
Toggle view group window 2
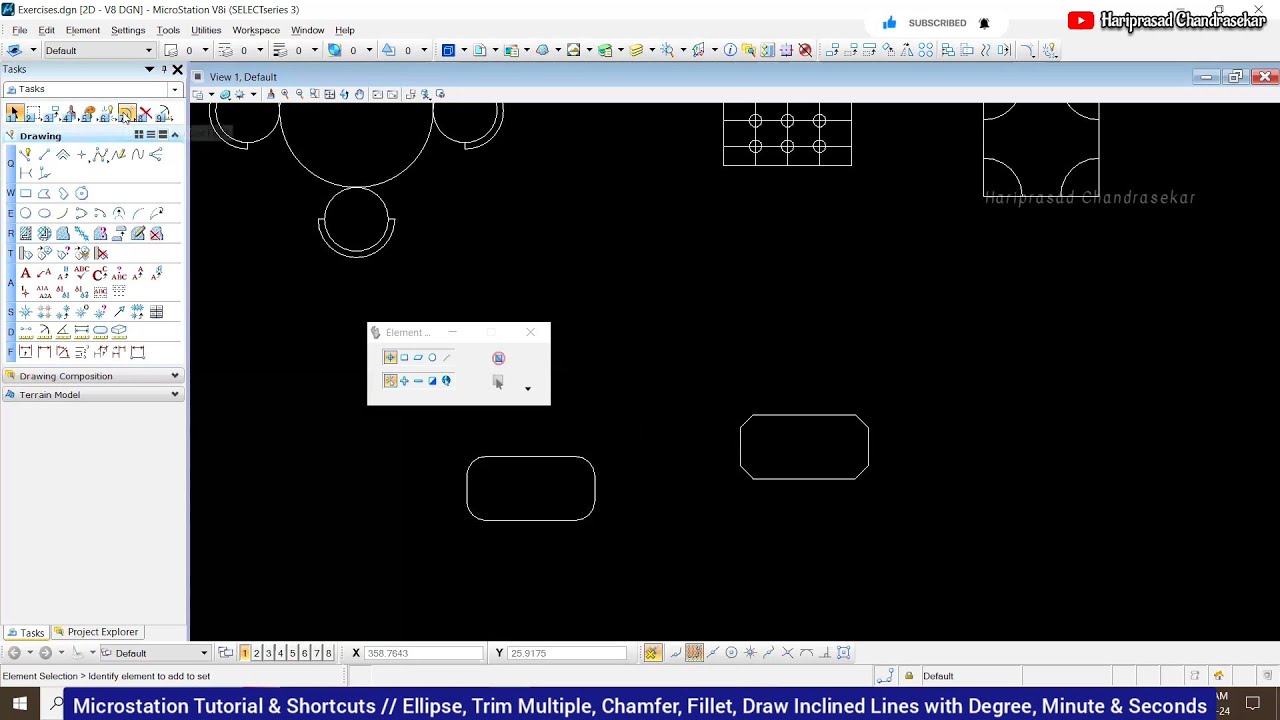[x=256, y=653]
